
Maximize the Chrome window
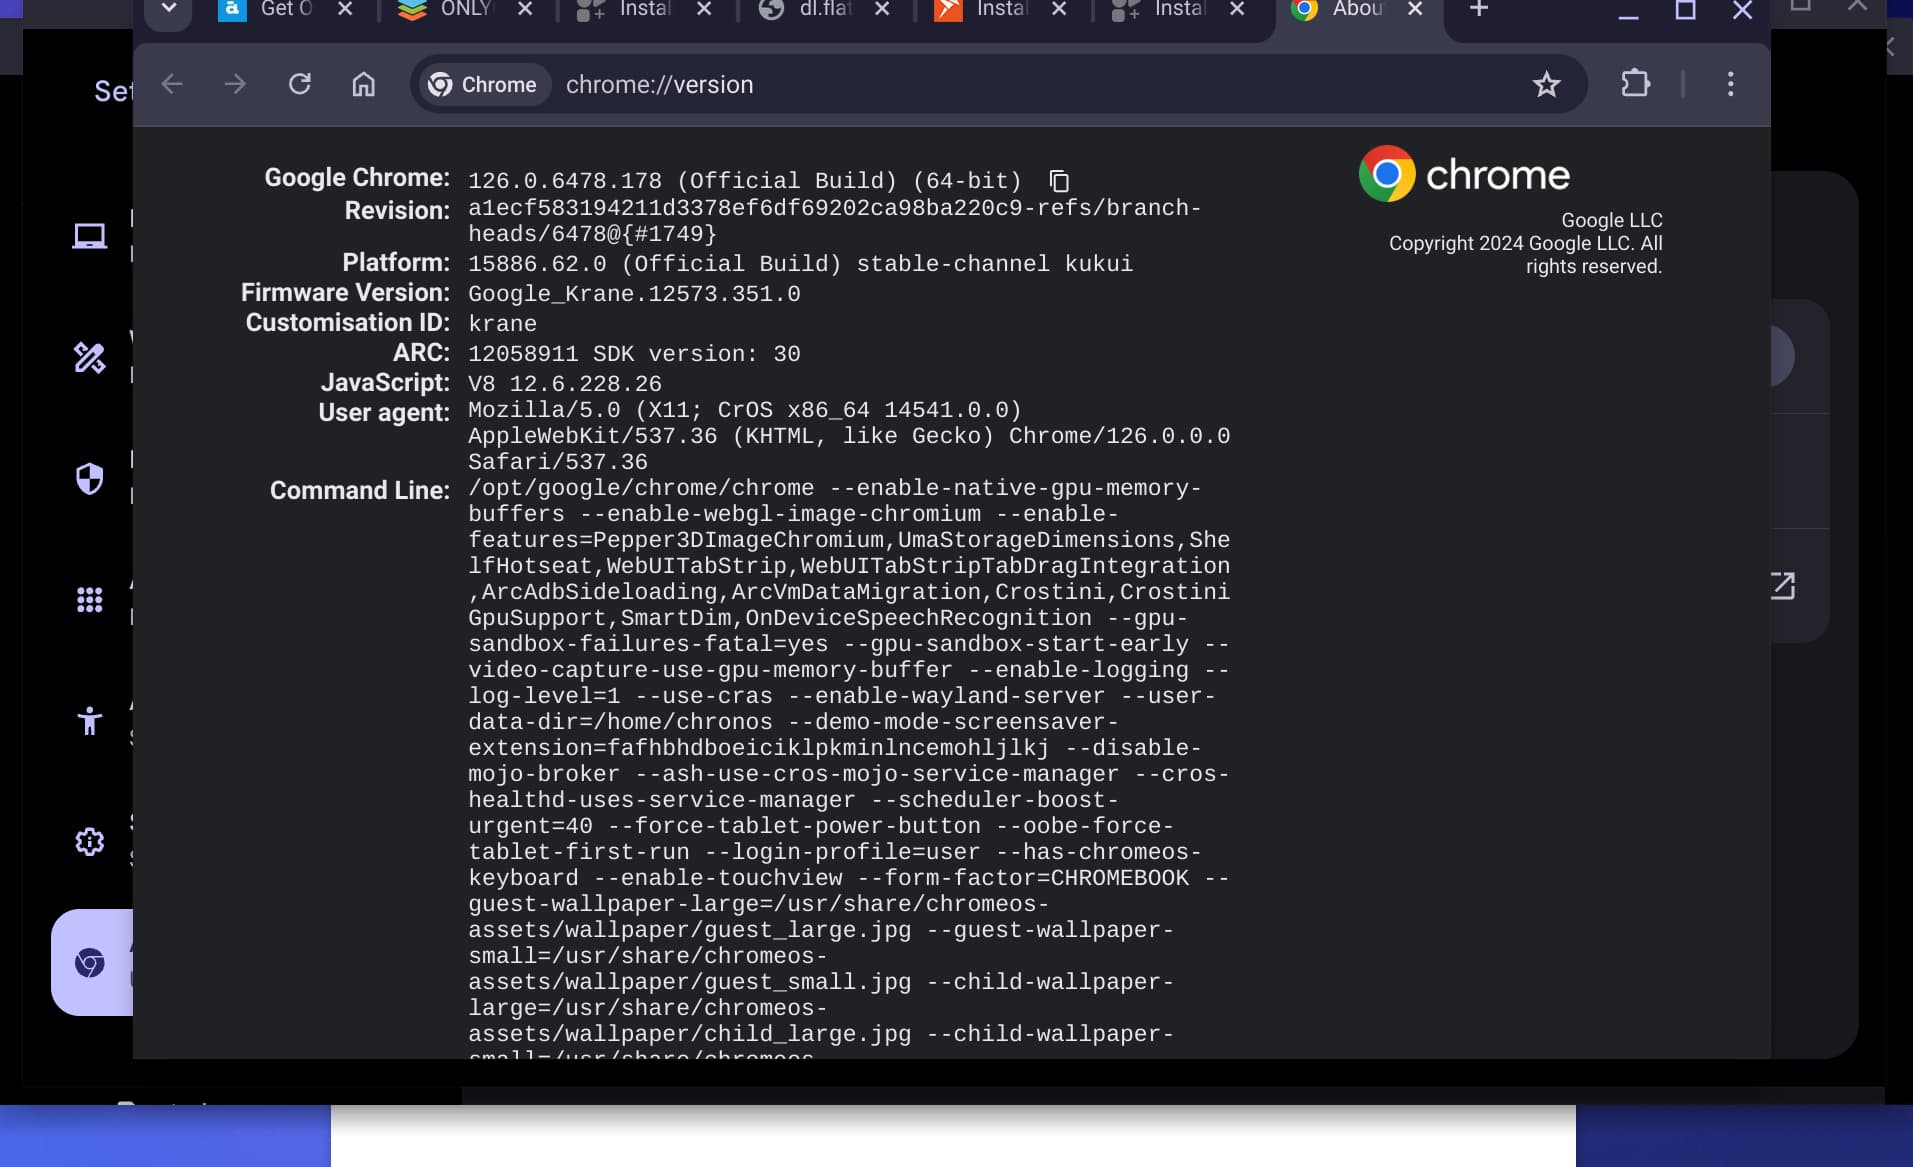pyautogui.click(x=1685, y=10)
